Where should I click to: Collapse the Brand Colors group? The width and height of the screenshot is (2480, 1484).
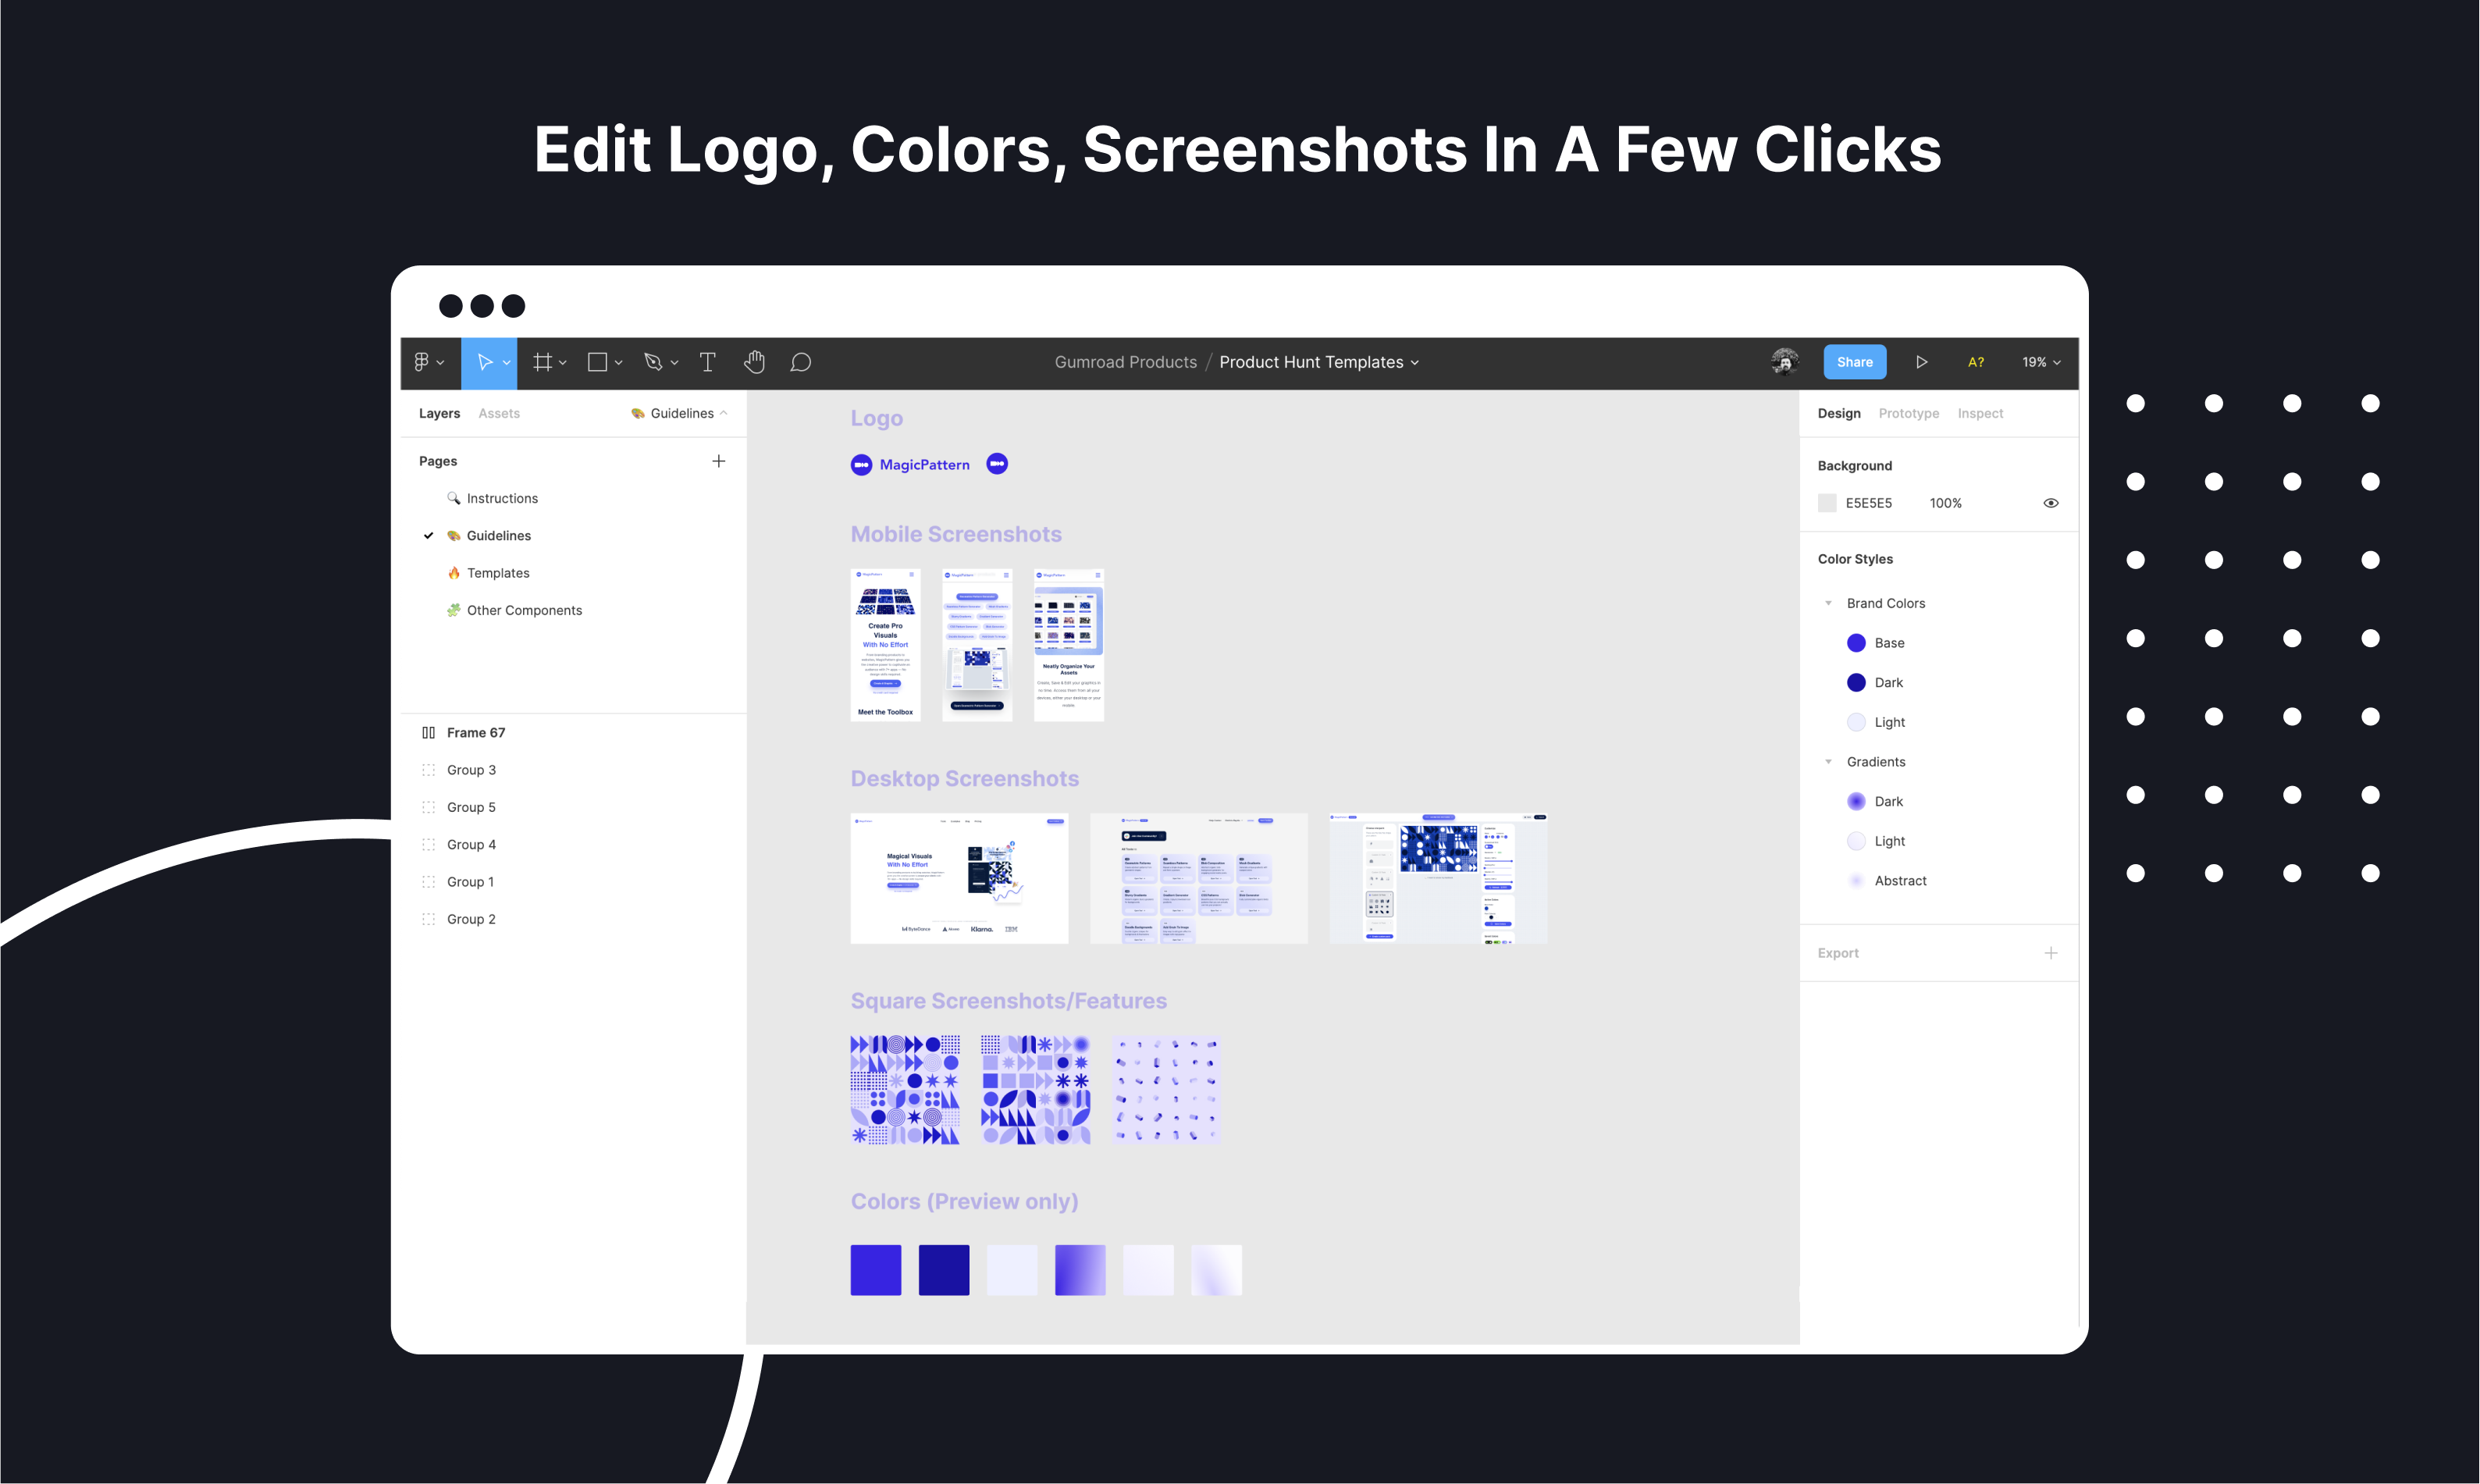1828,603
